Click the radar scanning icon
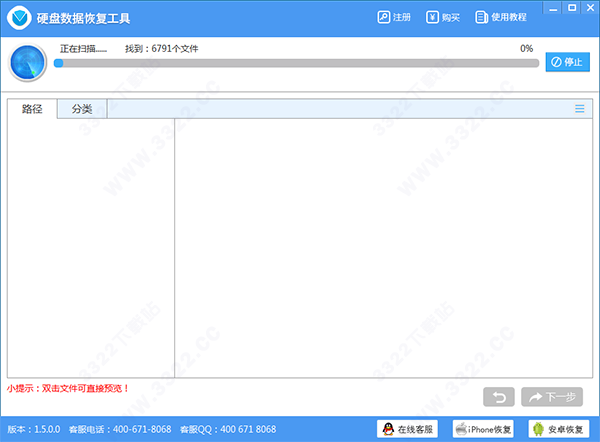600x442 pixels. (28, 63)
